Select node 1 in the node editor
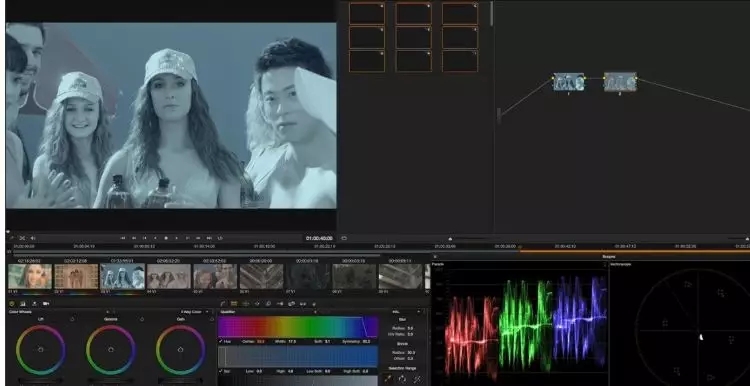This screenshot has width=750, height=386. pyautogui.click(x=569, y=82)
